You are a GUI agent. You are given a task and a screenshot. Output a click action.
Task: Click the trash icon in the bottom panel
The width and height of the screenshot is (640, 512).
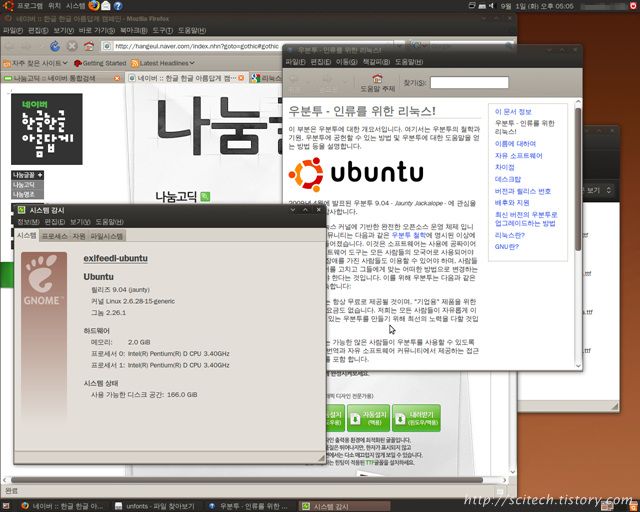click(x=633, y=506)
